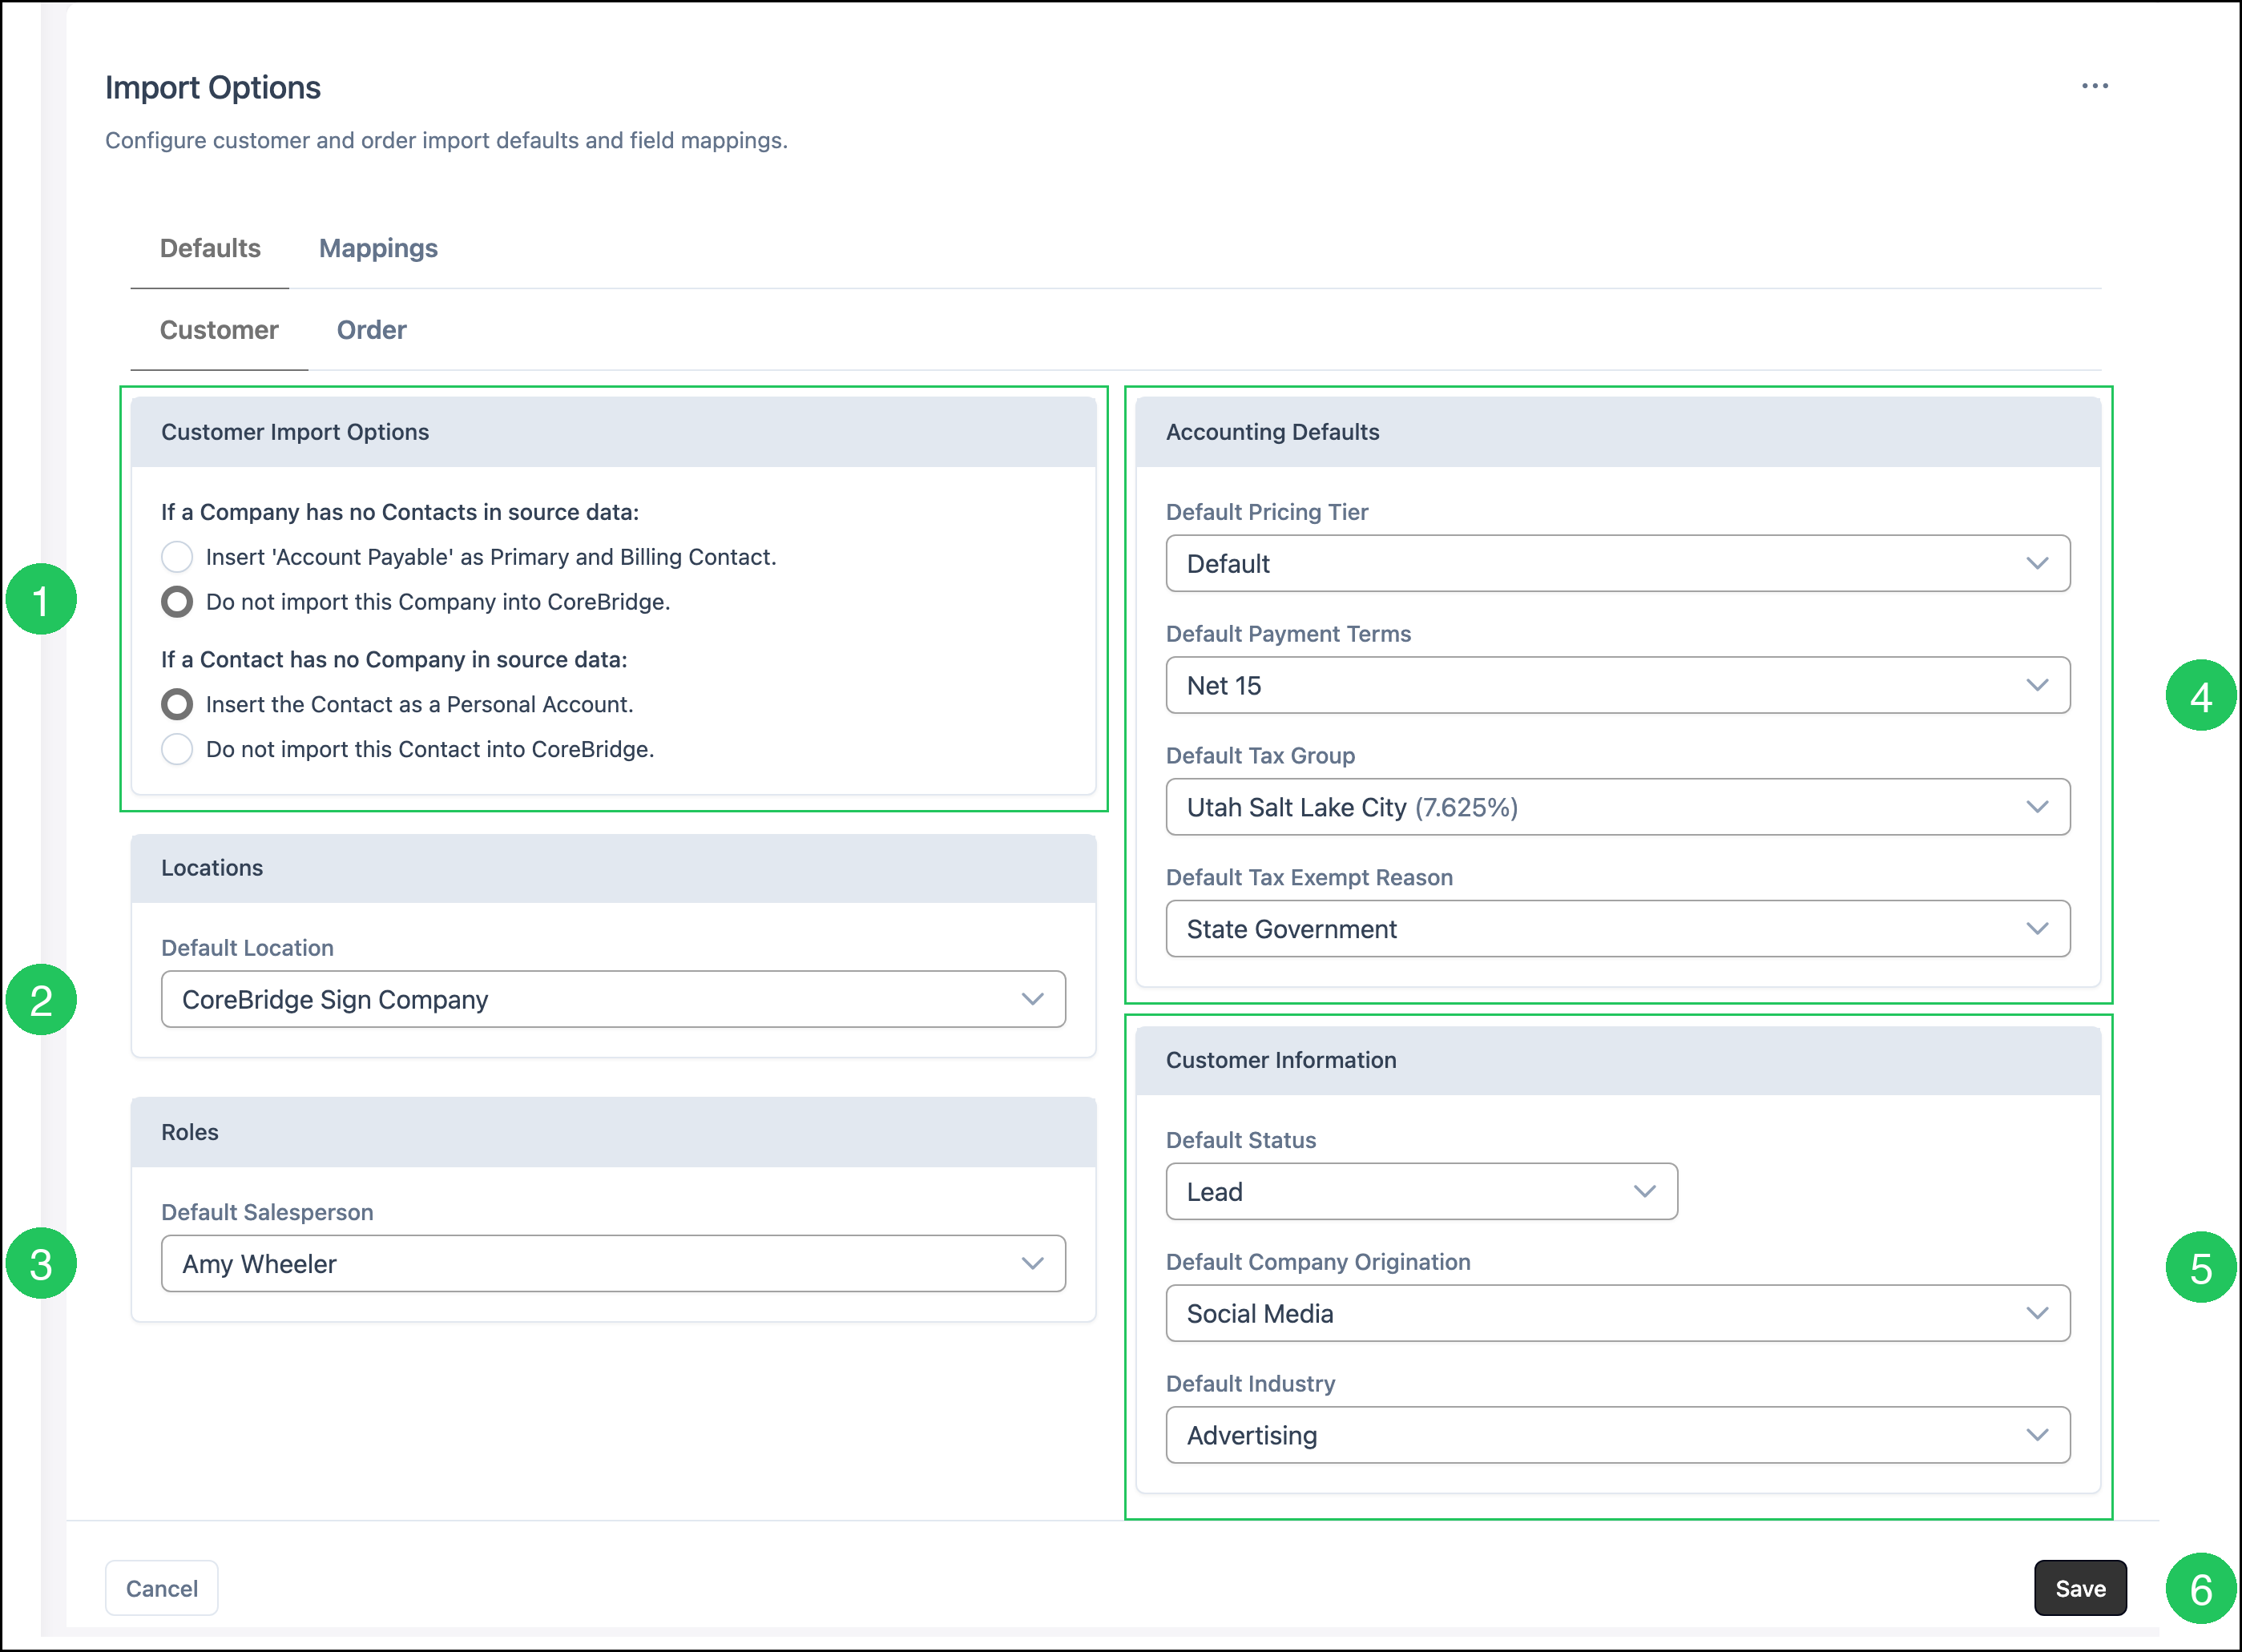Expand the Default Industry dropdown

[x=1618, y=1436]
